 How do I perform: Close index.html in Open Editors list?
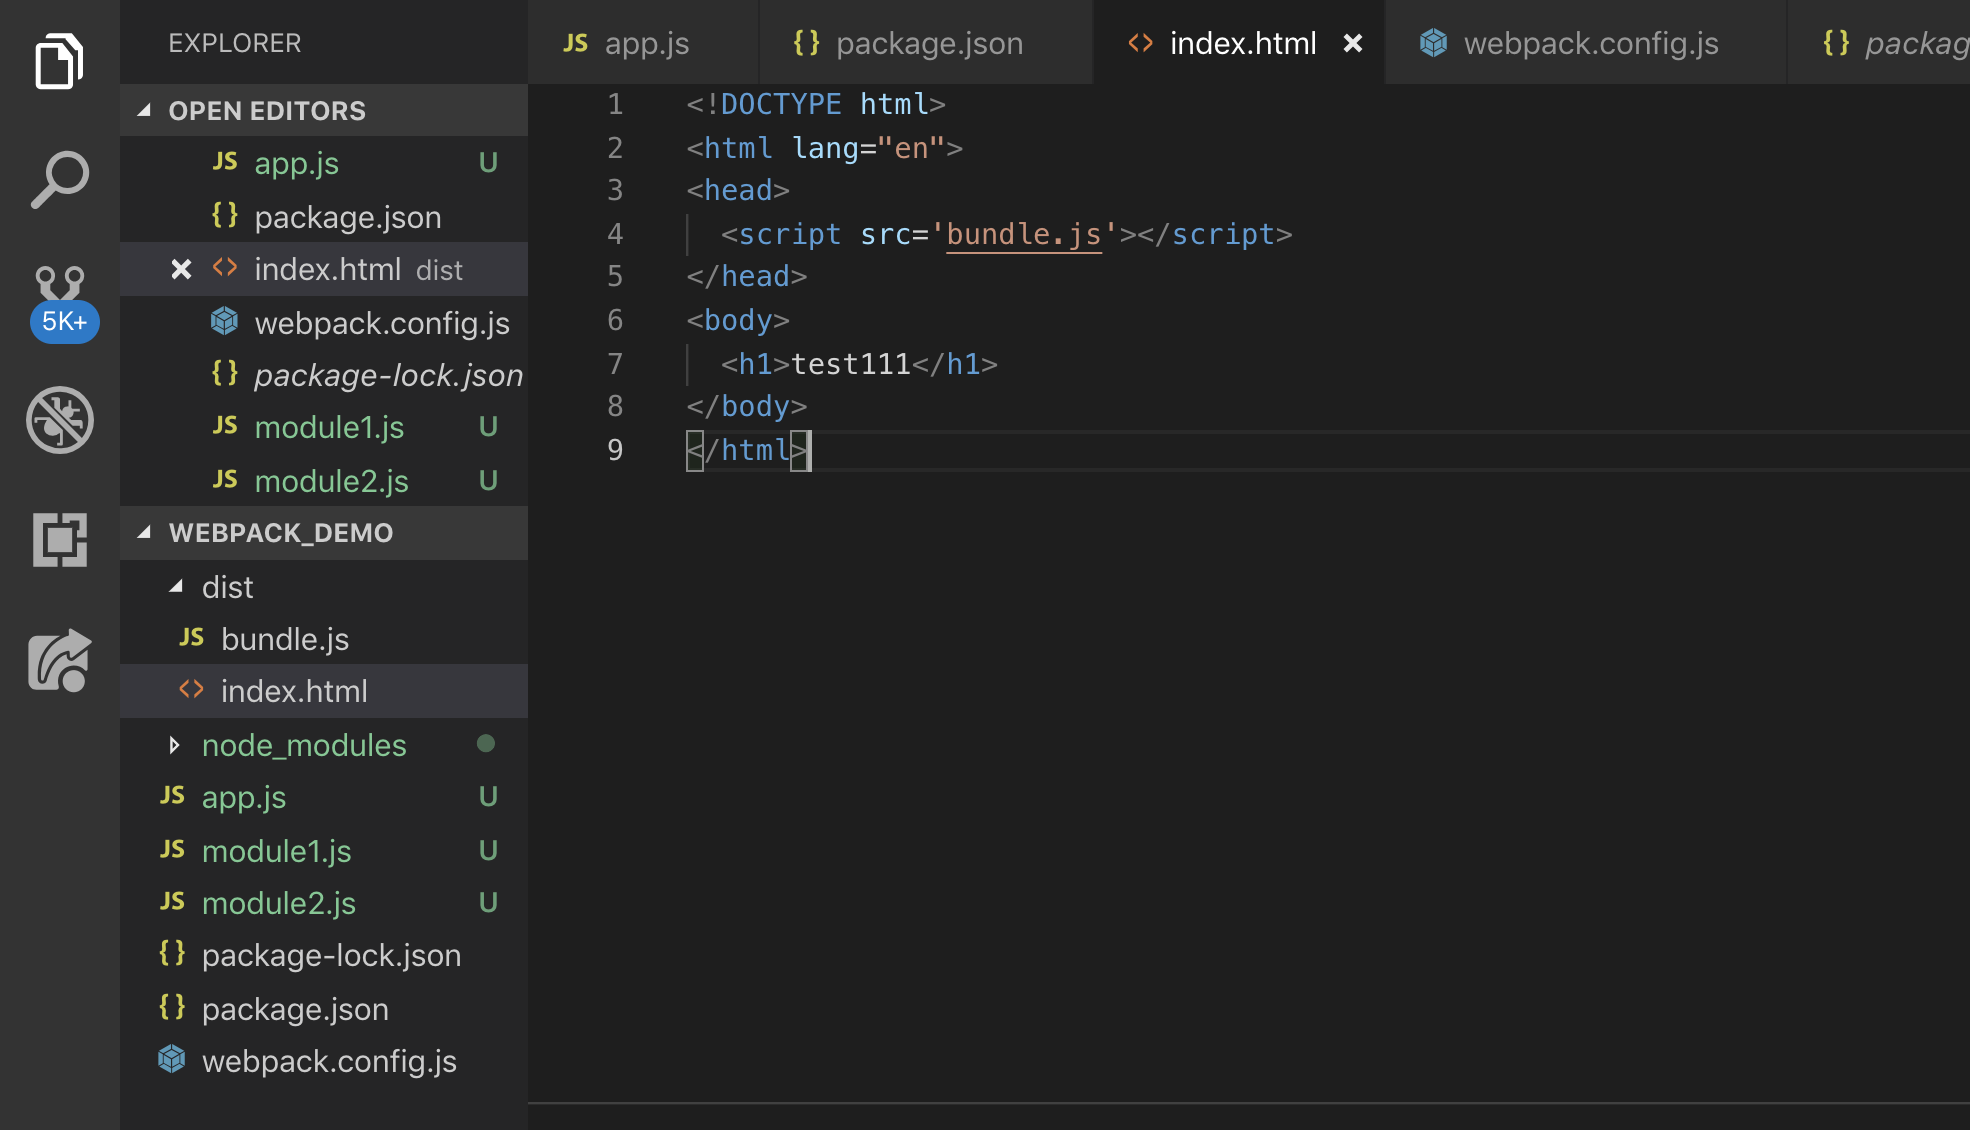pyautogui.click(x=181, y=270)
